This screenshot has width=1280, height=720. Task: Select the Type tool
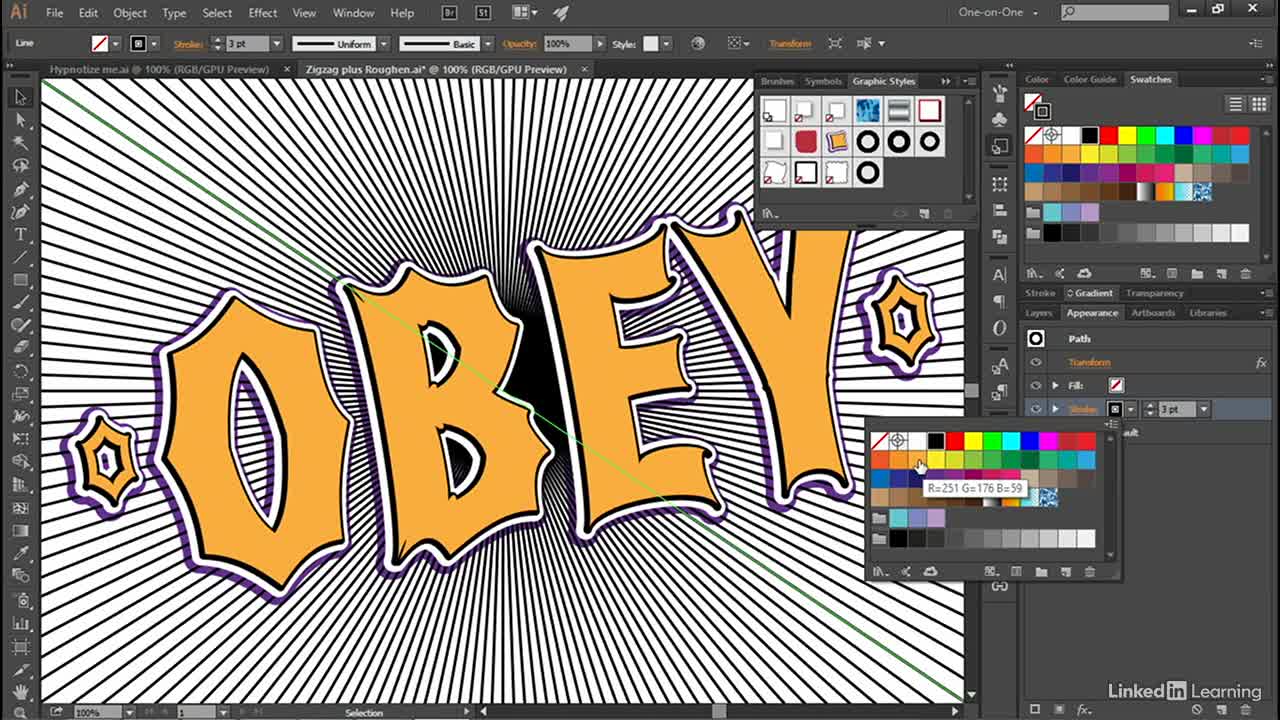[20, 234]
